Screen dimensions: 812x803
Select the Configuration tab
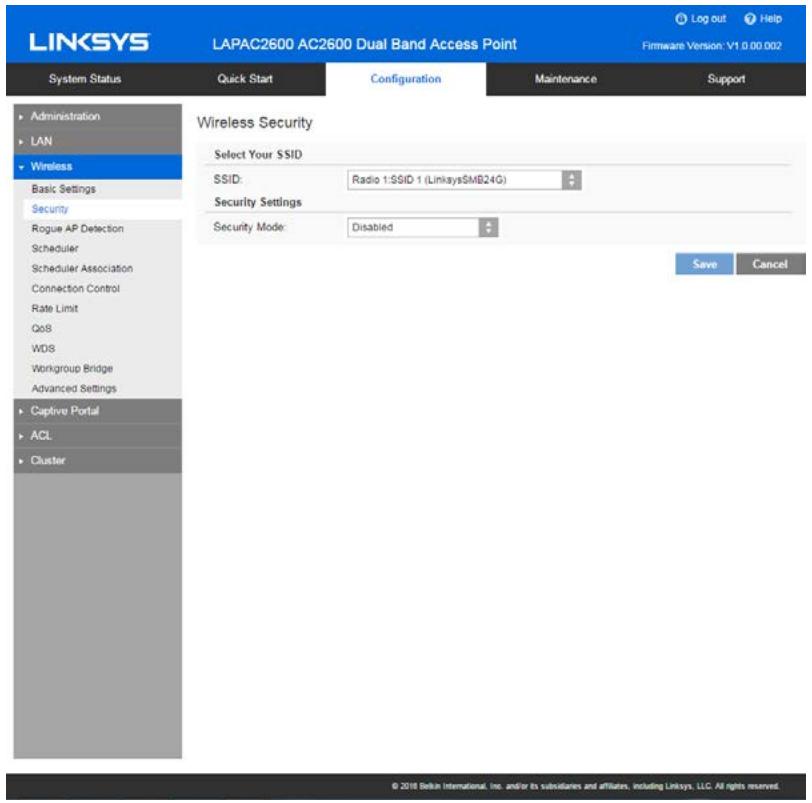coord(405,79)
